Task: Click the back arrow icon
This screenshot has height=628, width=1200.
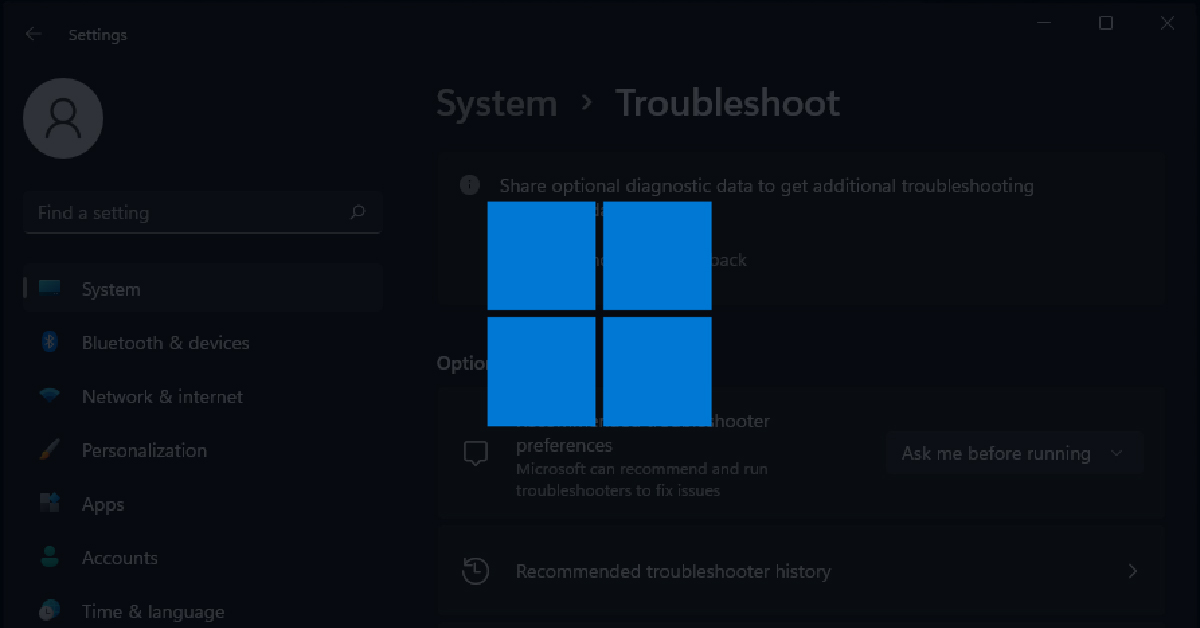Action: [x=33, y=33]
